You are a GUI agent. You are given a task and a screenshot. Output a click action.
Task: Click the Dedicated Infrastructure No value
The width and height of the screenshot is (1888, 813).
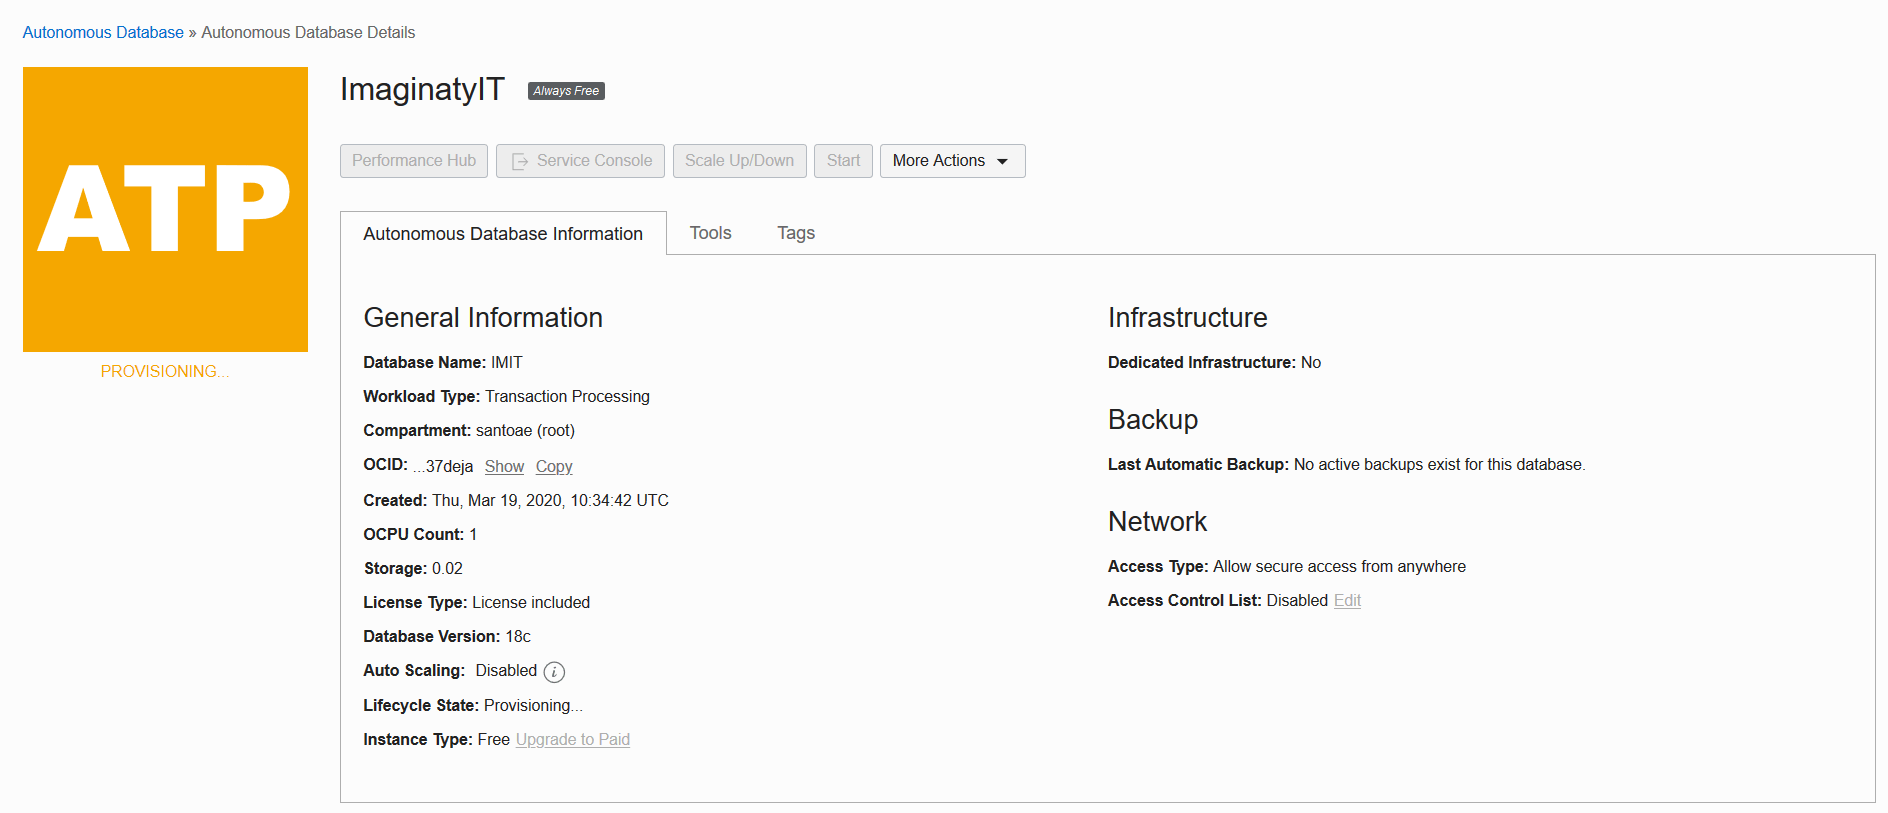(1311, 362)
